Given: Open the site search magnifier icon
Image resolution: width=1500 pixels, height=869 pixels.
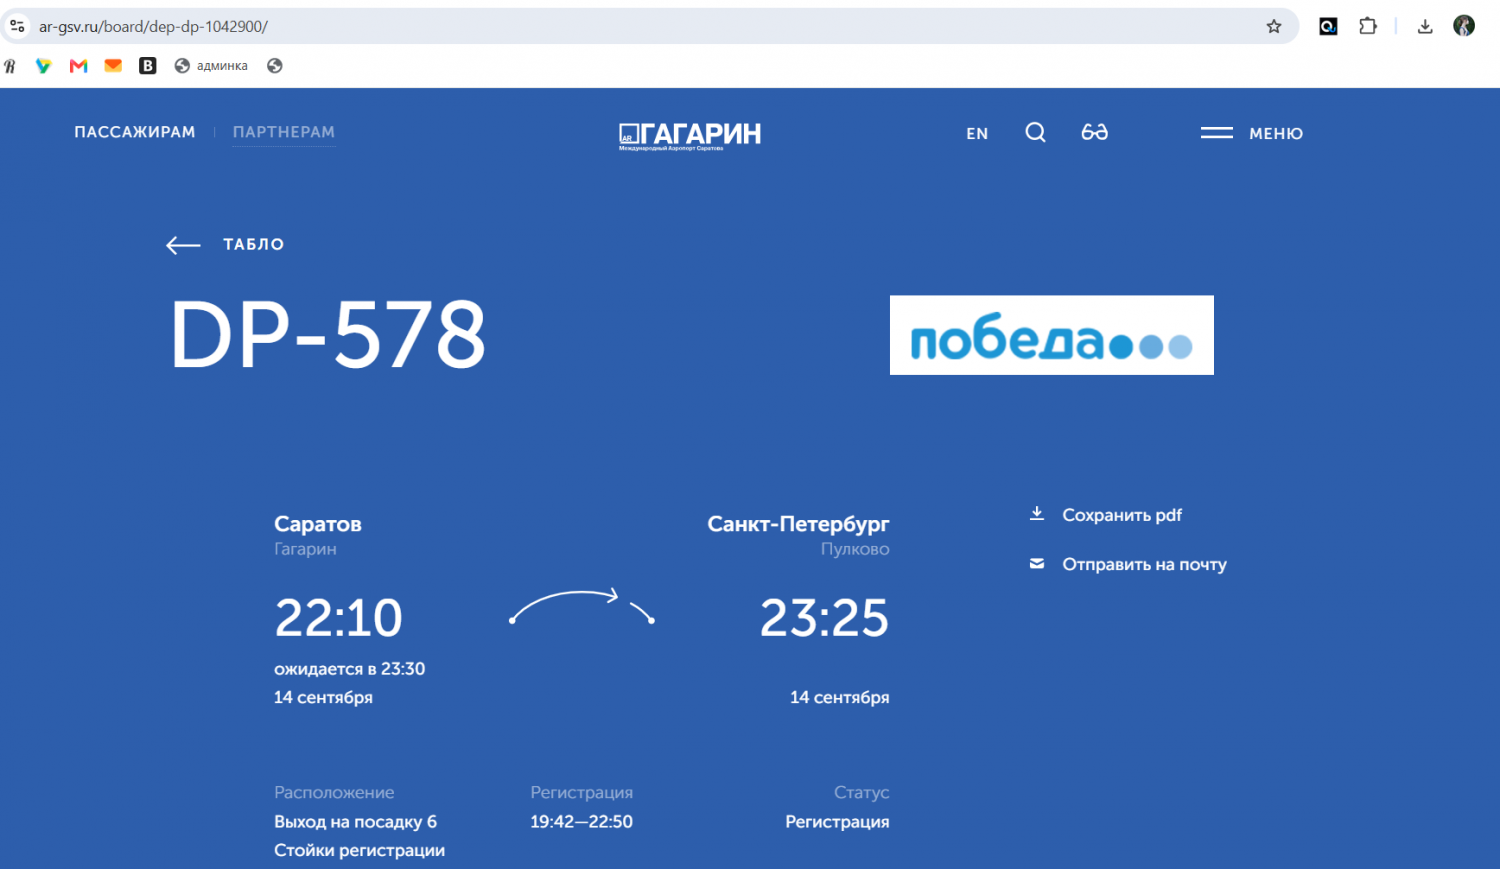Looking at the screenshot, I should pyautogui.click(x=1035, y=132).
